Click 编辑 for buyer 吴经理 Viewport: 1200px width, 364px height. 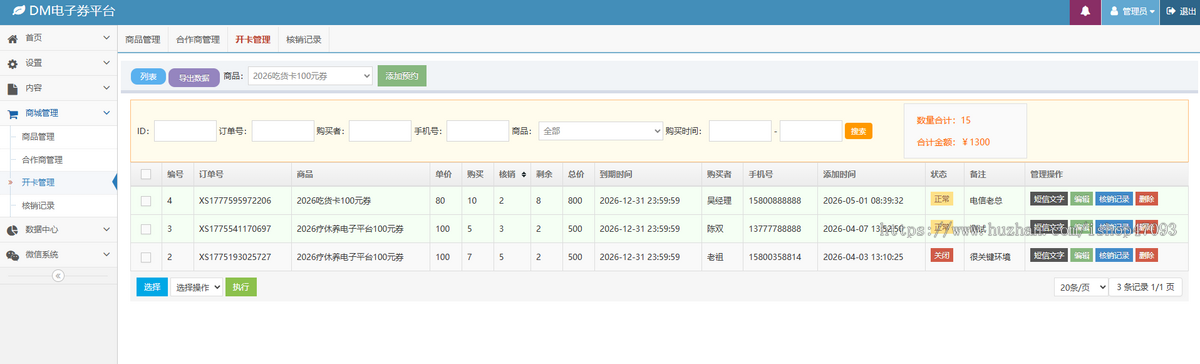click(x=1082, y=199)
